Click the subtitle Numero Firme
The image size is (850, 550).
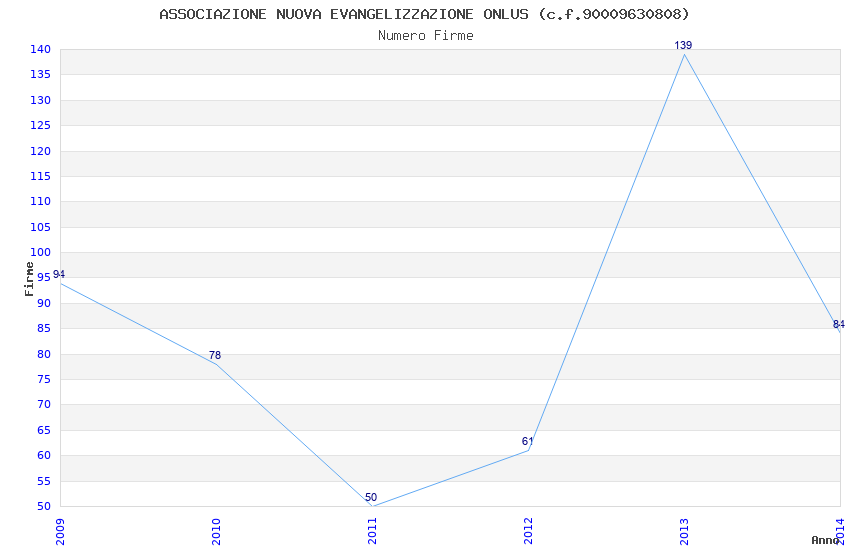426,36
